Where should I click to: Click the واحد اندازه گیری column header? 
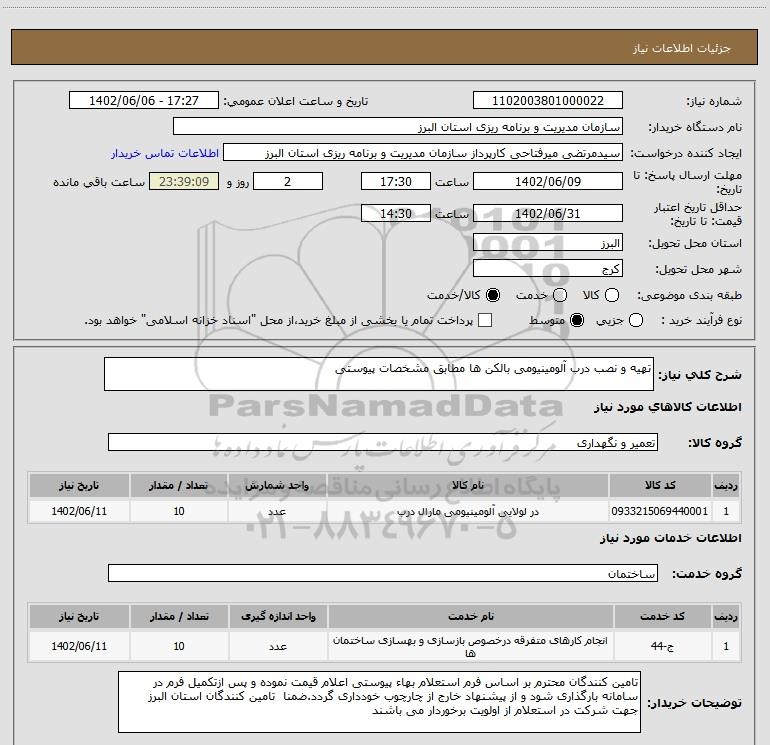[x=278, y=616]
